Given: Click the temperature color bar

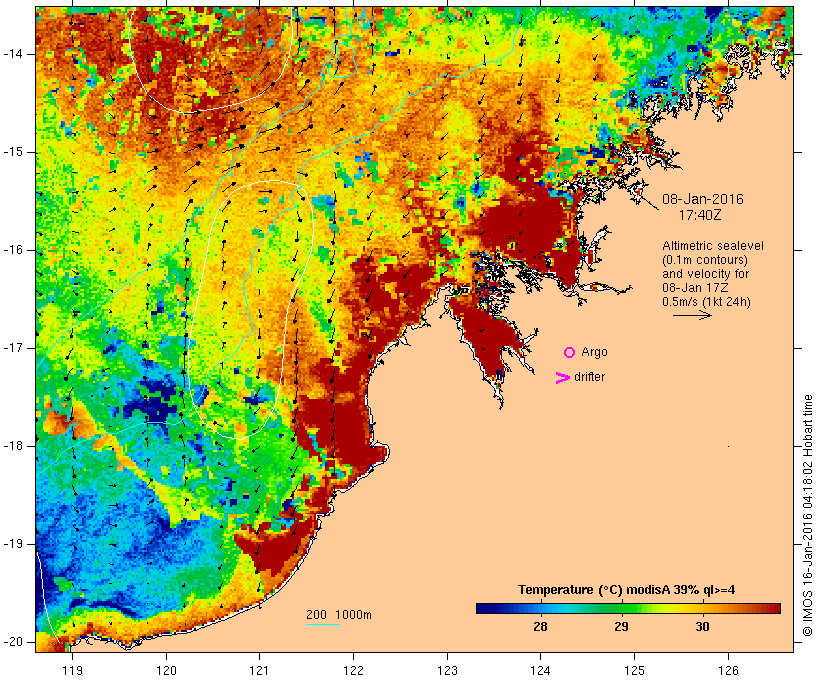Looking at the screenshot, I should pyautogui.click(x=628, y=608).
